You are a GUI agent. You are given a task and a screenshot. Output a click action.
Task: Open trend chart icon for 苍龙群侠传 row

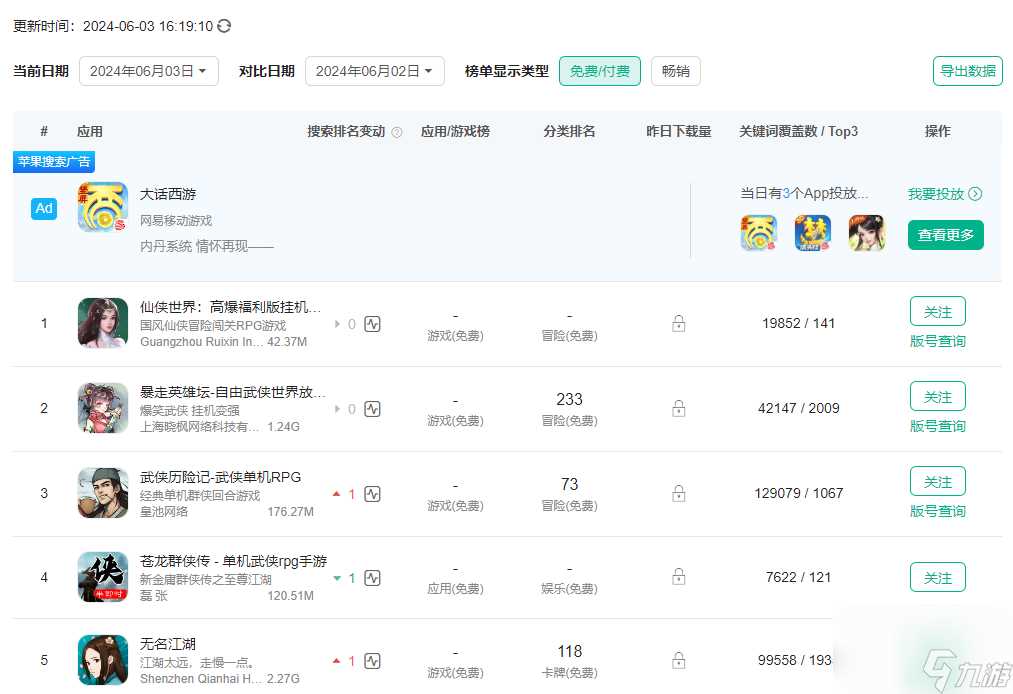(x=372, y=578)
